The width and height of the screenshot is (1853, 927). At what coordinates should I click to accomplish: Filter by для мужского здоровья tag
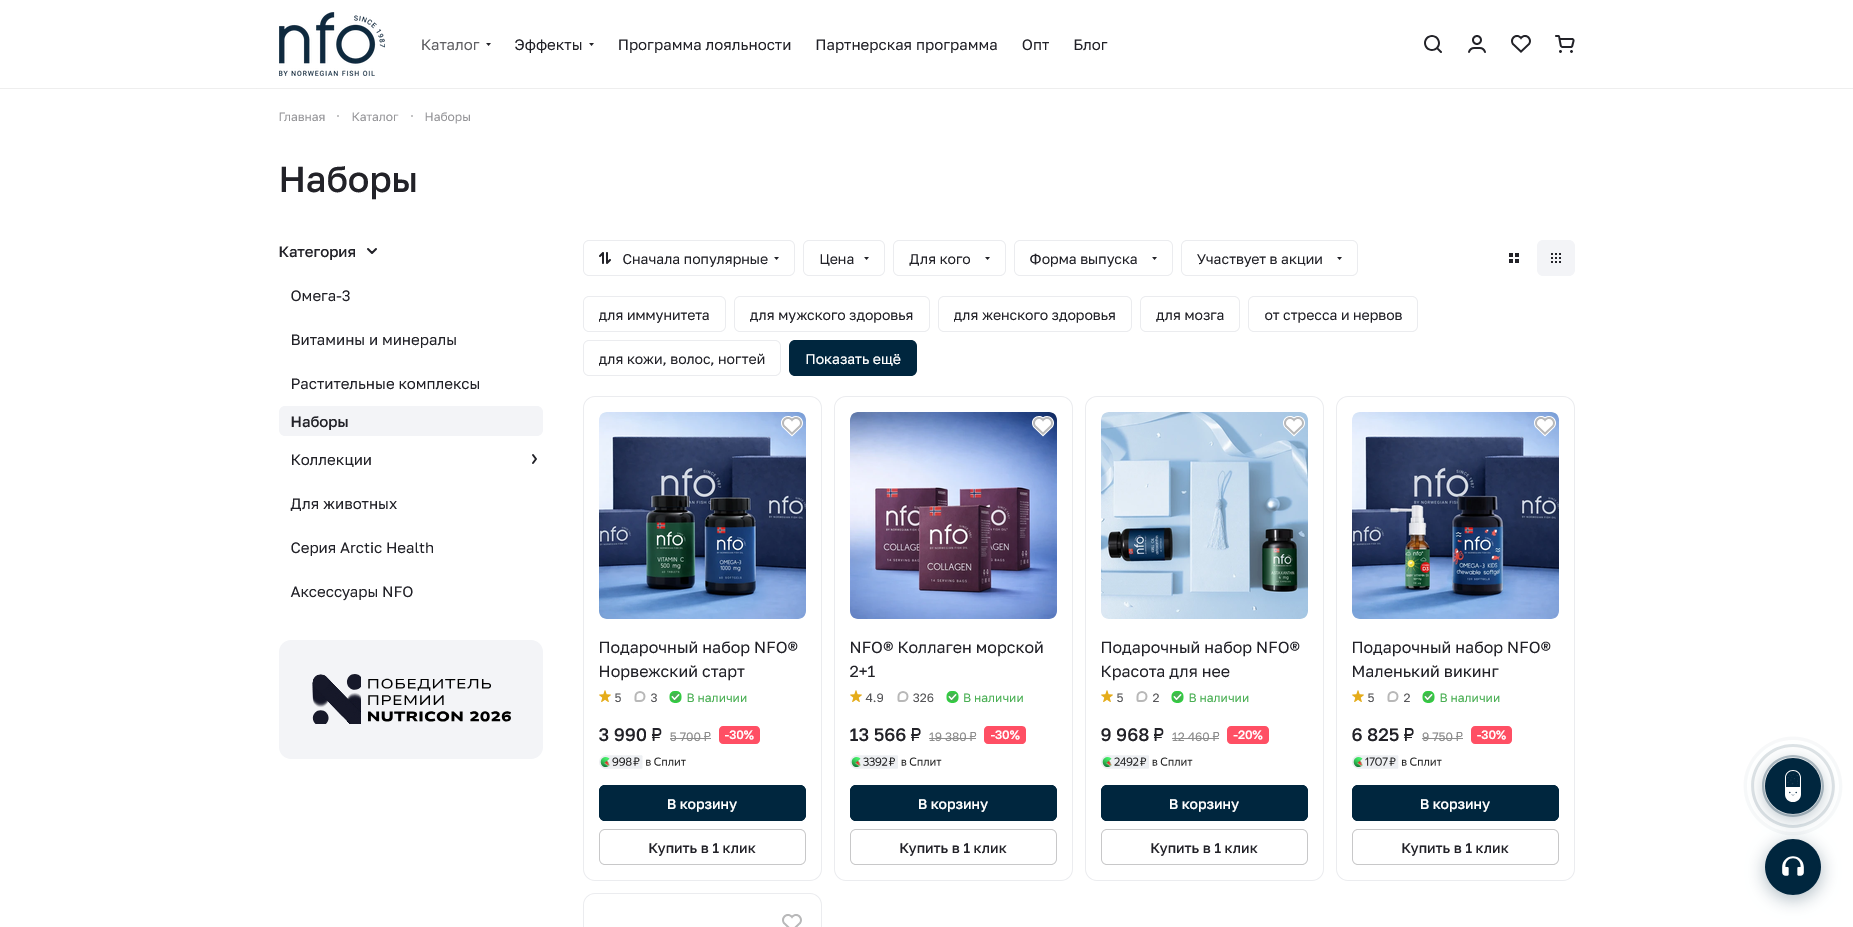831,314
